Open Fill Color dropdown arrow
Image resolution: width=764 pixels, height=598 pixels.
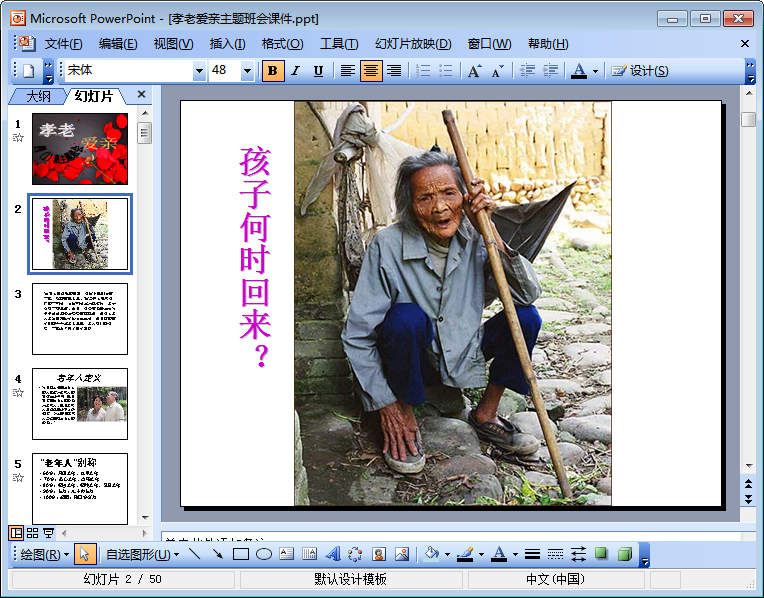click(x=447, y=554)
